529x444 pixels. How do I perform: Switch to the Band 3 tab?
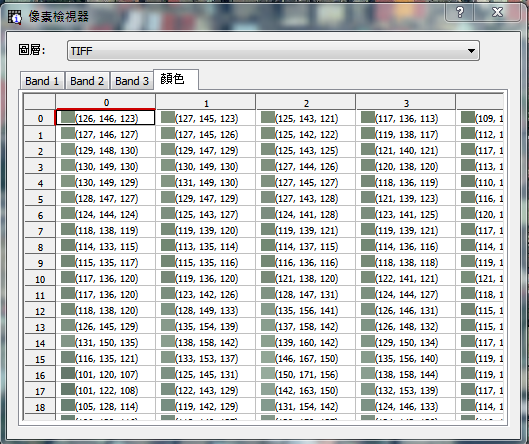click(x=132, y=81)
